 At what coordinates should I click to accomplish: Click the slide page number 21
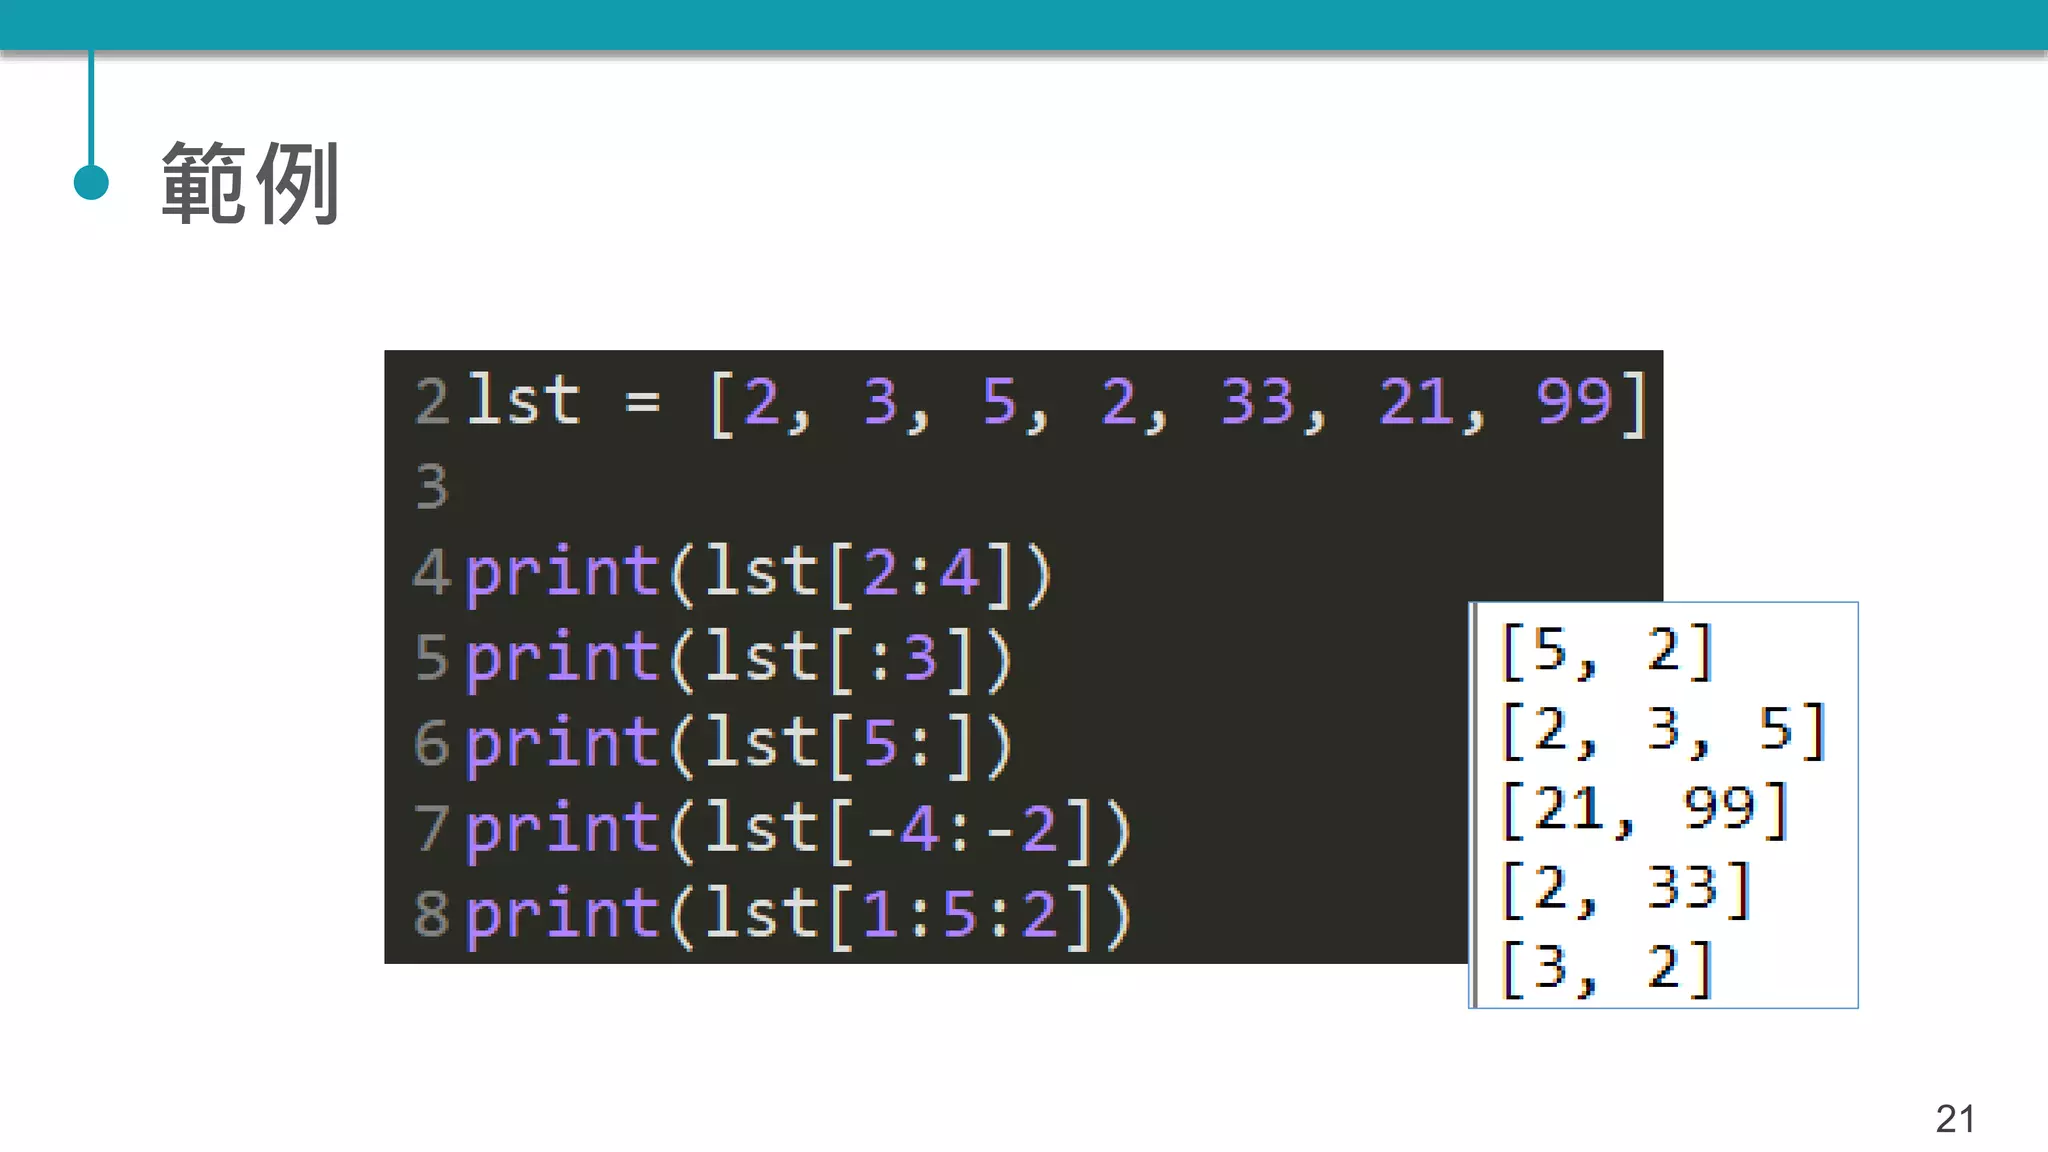[1955, 1118]
